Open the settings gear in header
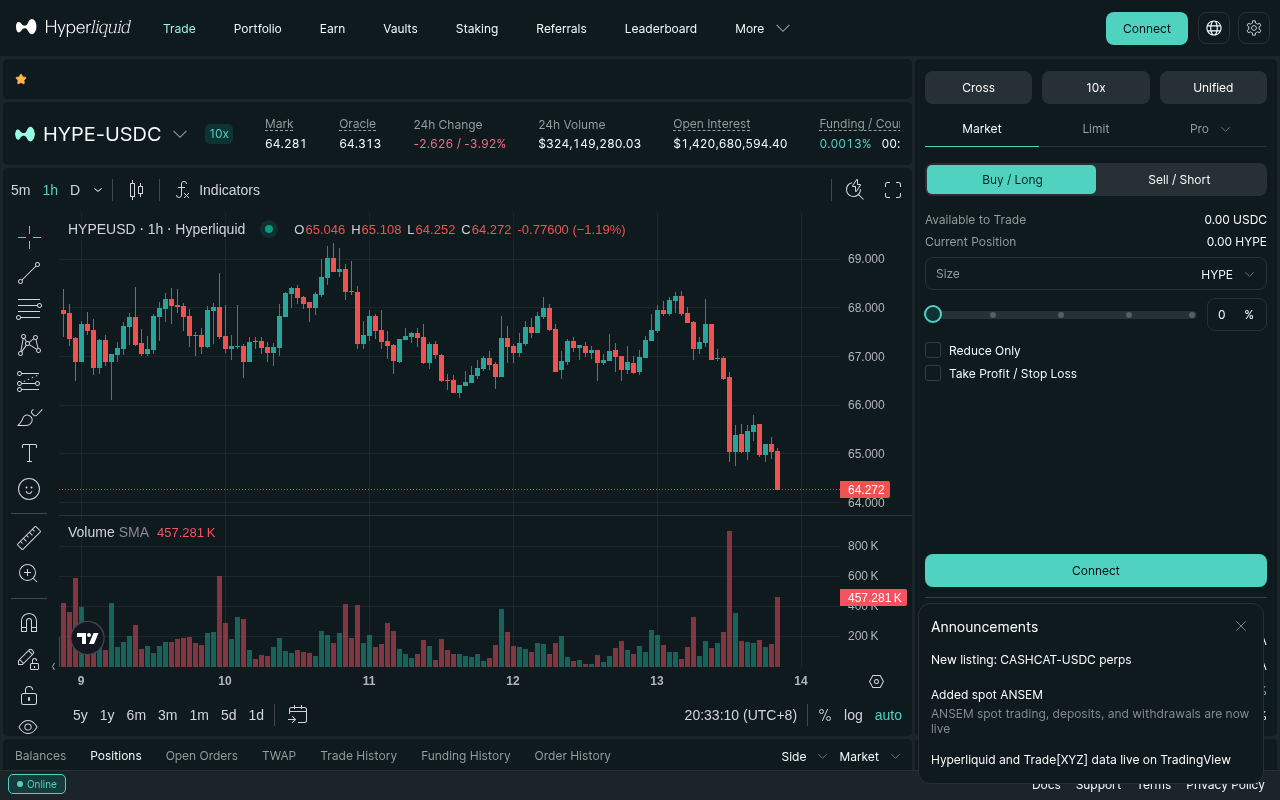Viewport: 1280px width, 800px height. [1254, 28]
